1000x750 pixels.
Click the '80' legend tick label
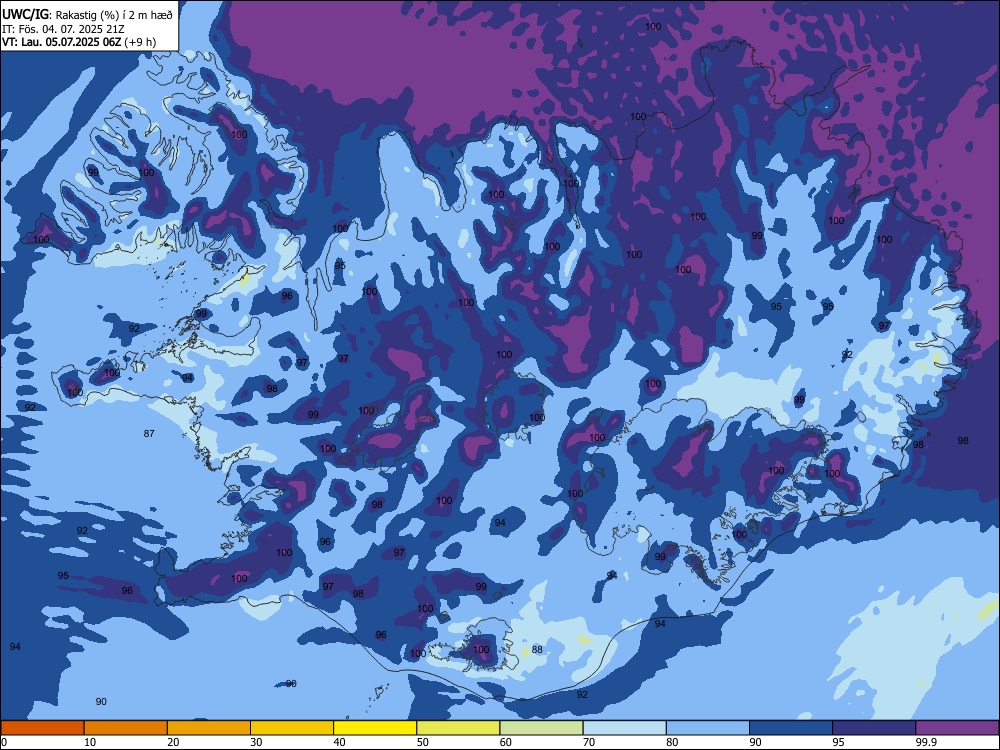pos(673,742)
